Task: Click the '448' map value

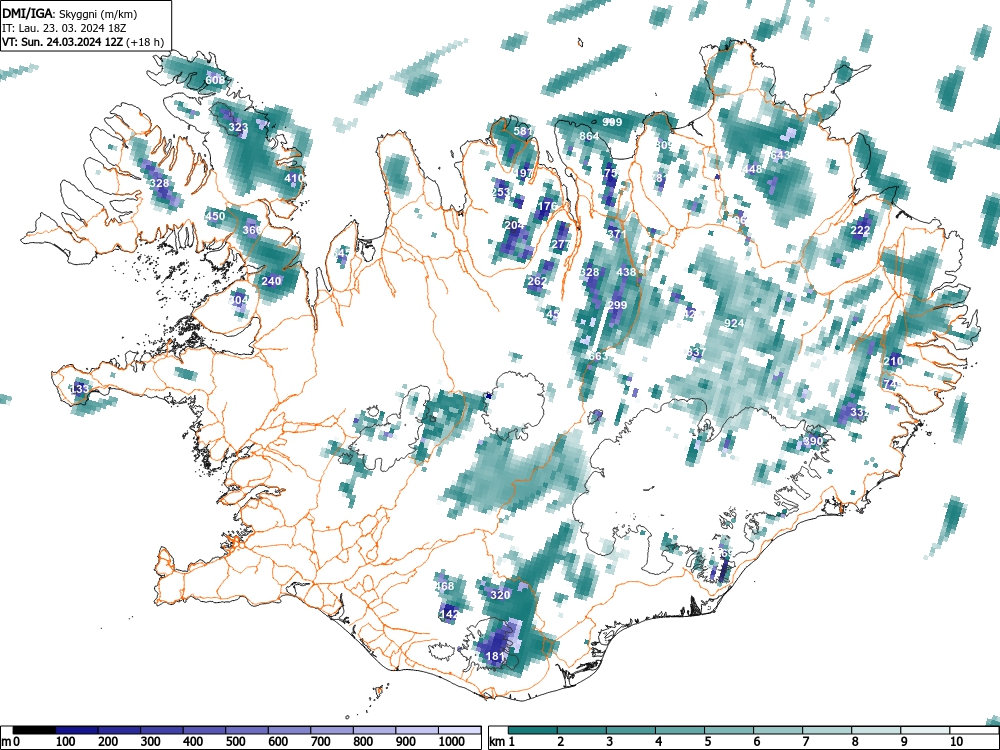Action: pos(753,169)
